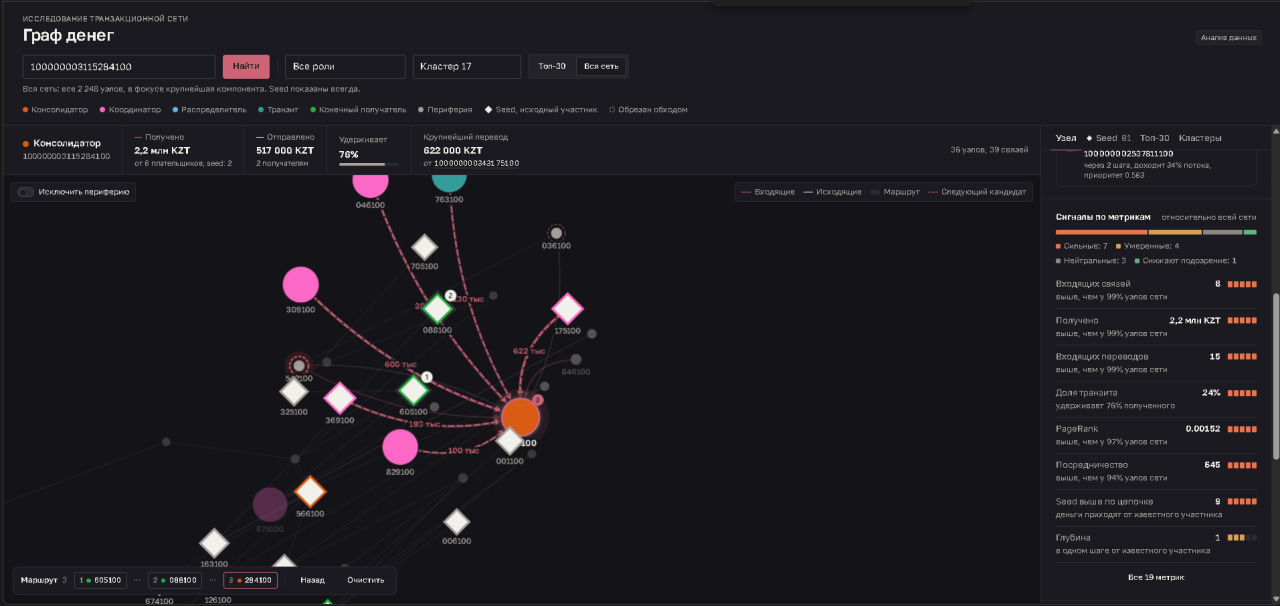Select white diamond node 163100
Image resolution: width=1280 pixels, height=606 pixels.
[214, 543]
